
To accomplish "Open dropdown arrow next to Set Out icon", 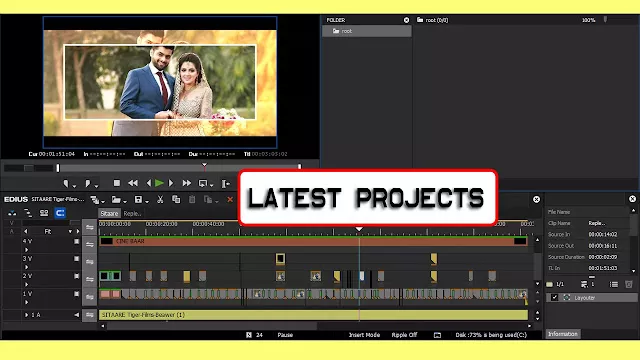I will coord(96,186).
